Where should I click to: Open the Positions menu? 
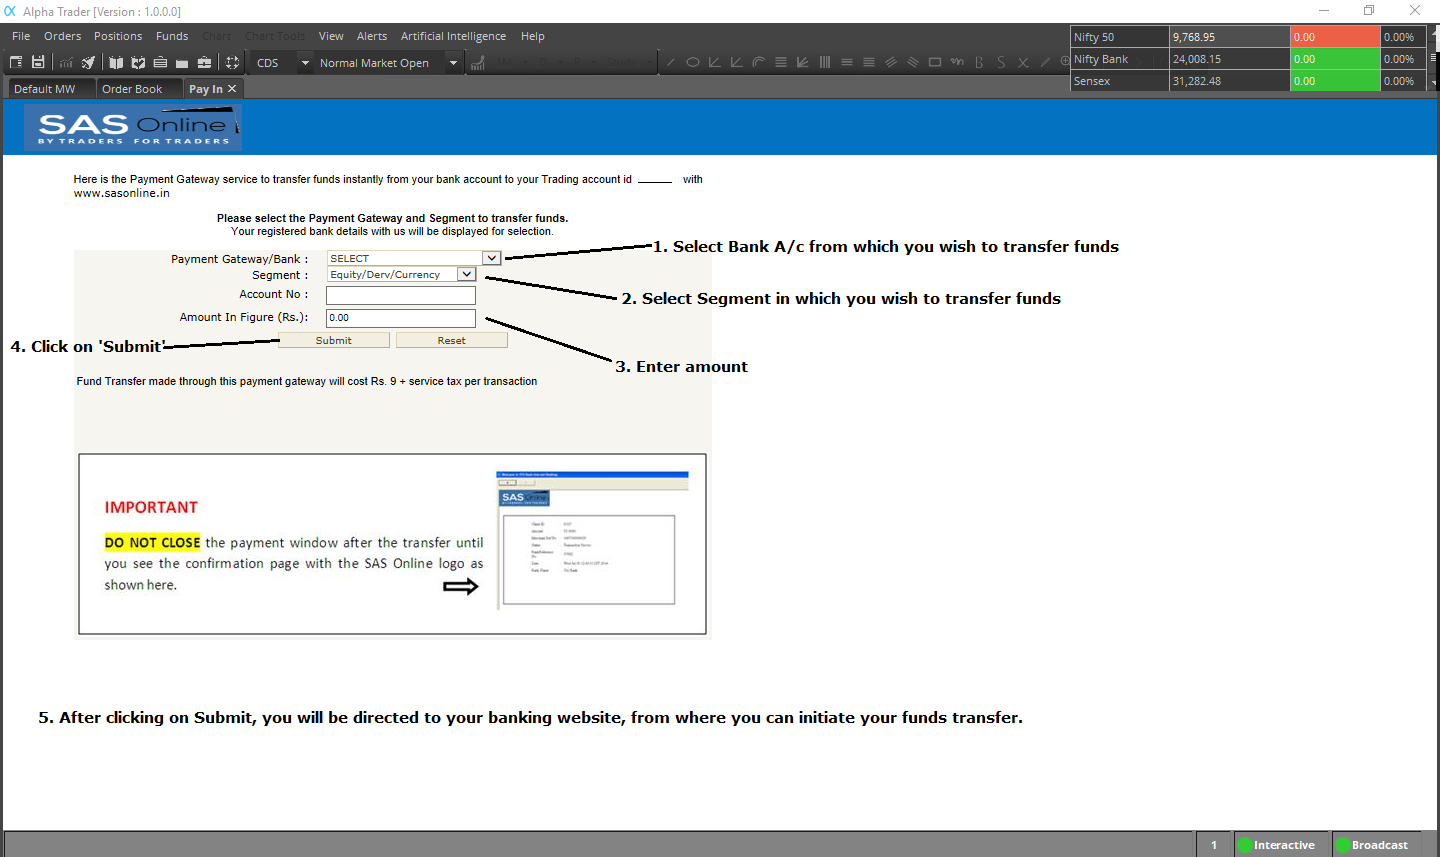118,36
